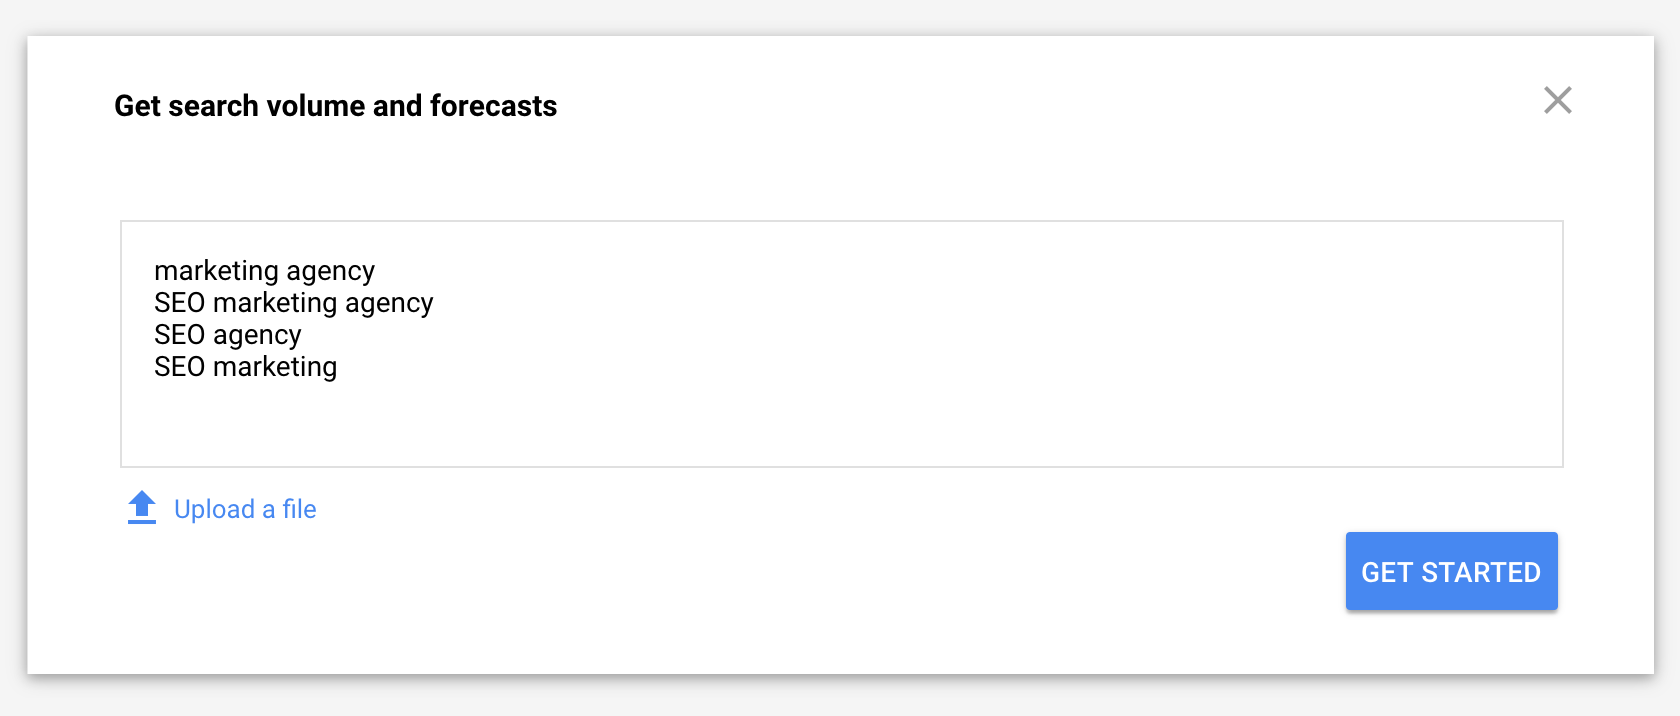The image size is (1680, 716).
Task: Click word 'SEO' in 'SEO agency' line
Action: (179, 335)
